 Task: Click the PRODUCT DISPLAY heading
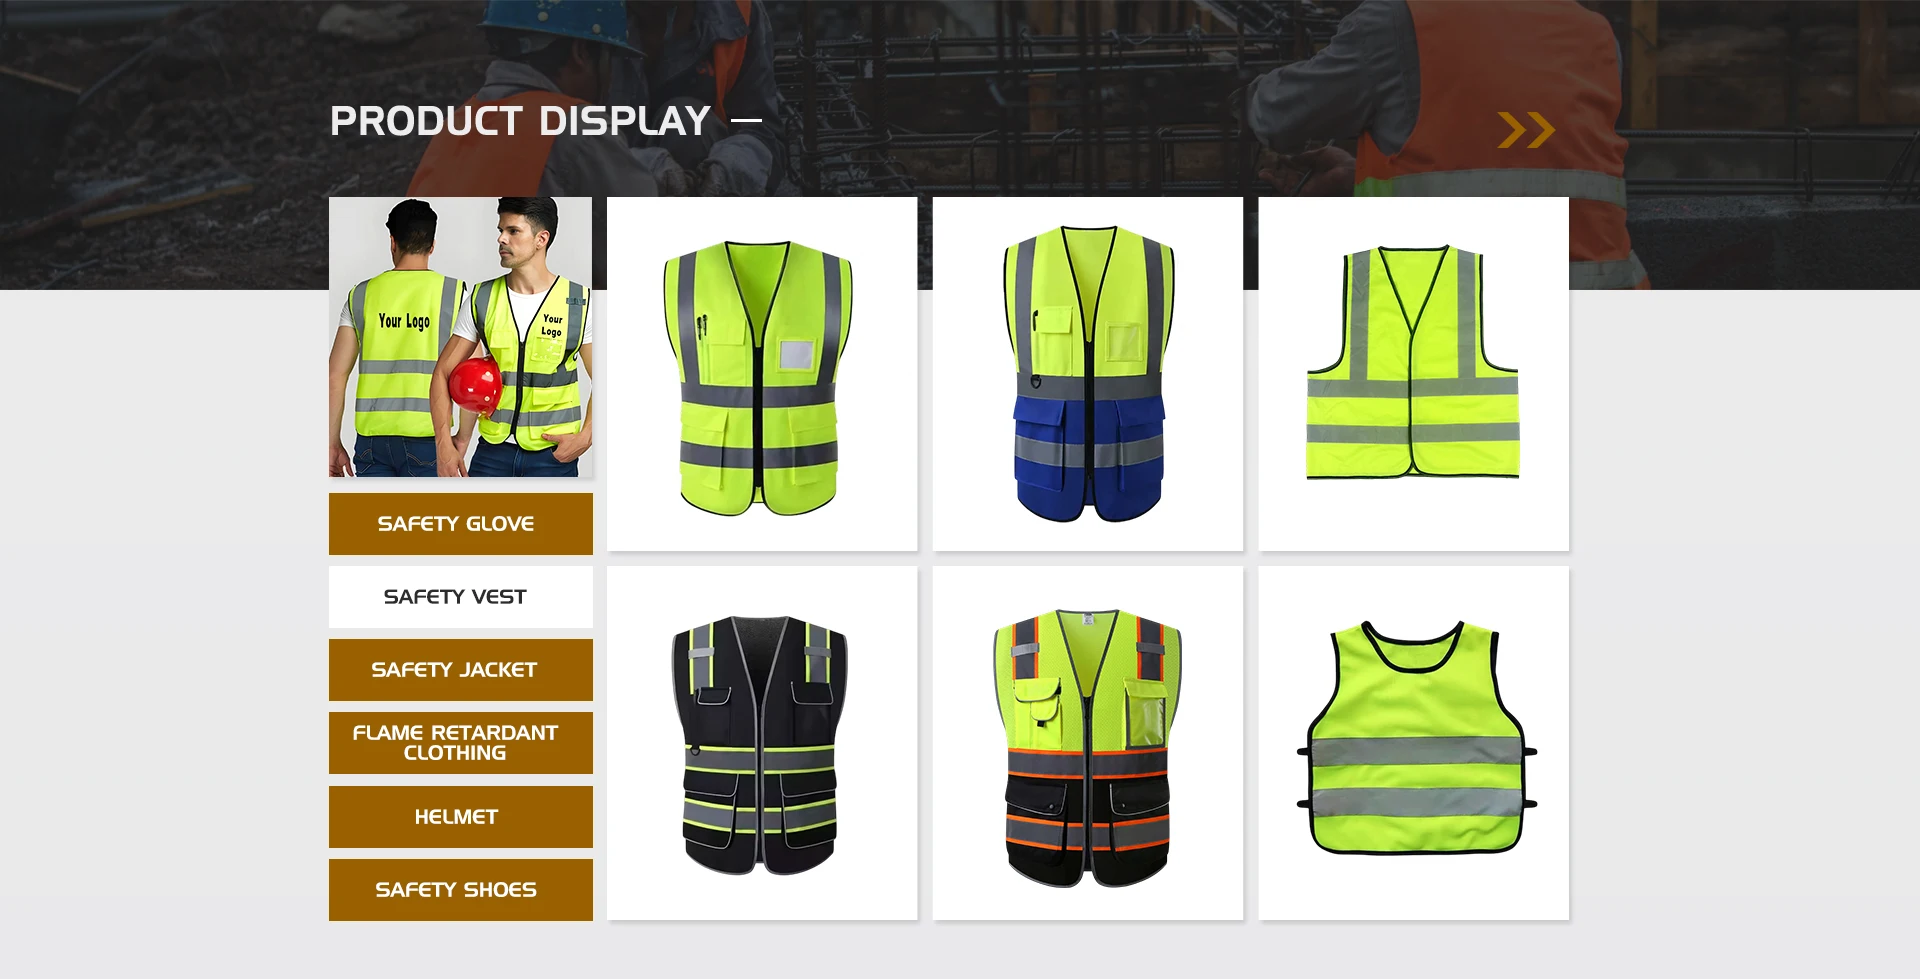point(520,121)
